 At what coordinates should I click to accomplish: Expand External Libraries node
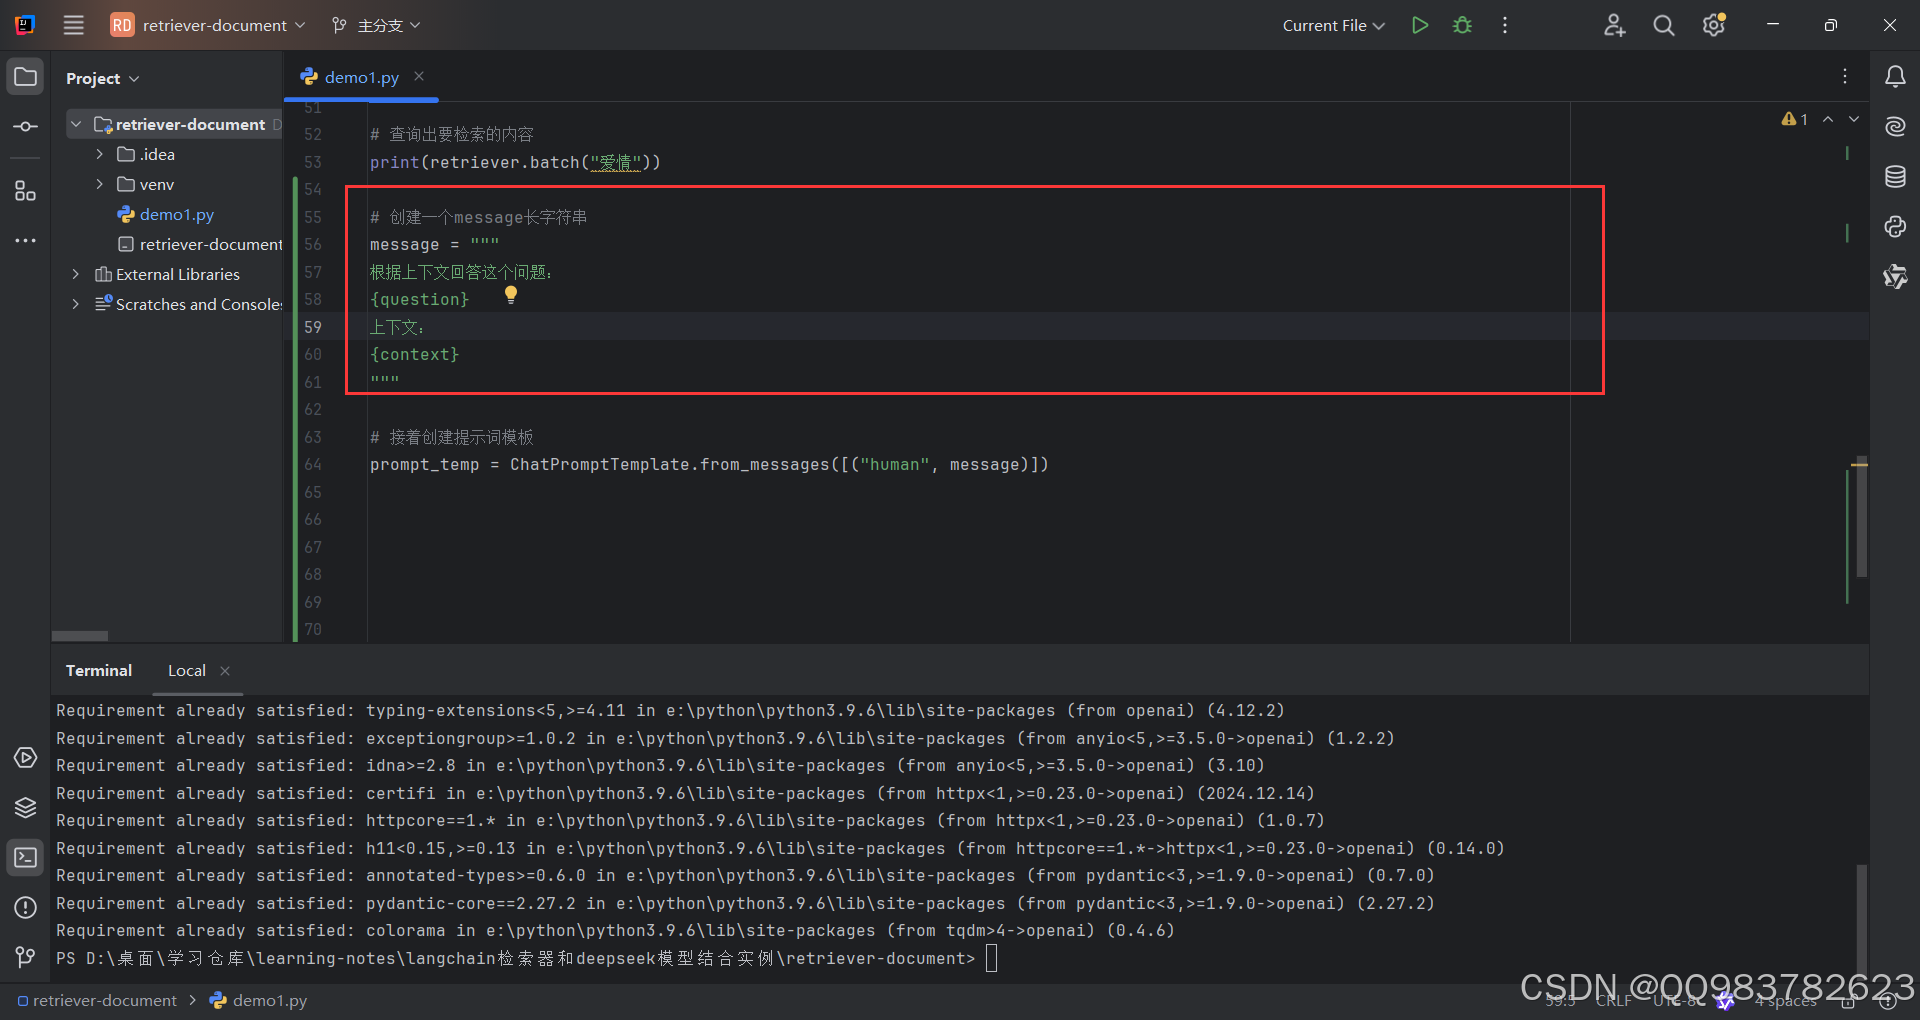point(75,274)
